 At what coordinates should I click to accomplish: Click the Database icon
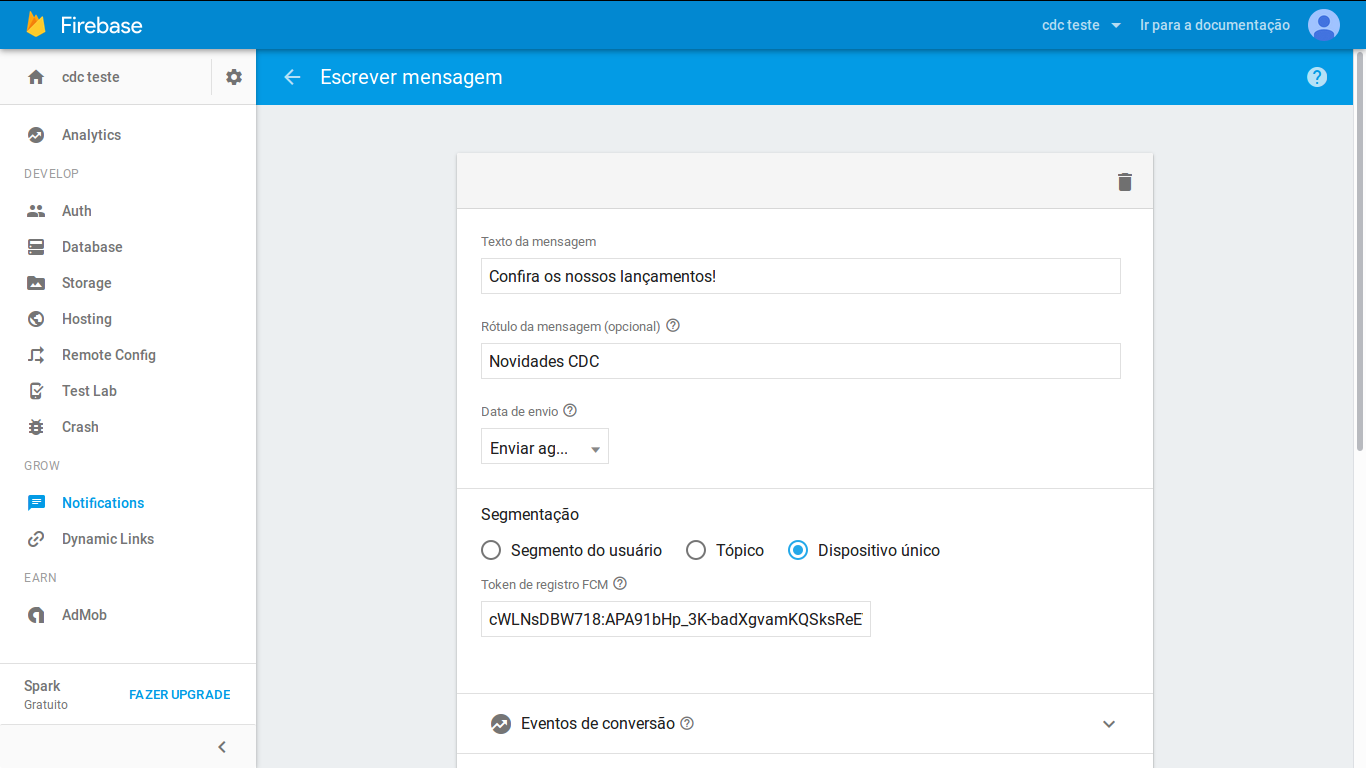tap(36, 247)
